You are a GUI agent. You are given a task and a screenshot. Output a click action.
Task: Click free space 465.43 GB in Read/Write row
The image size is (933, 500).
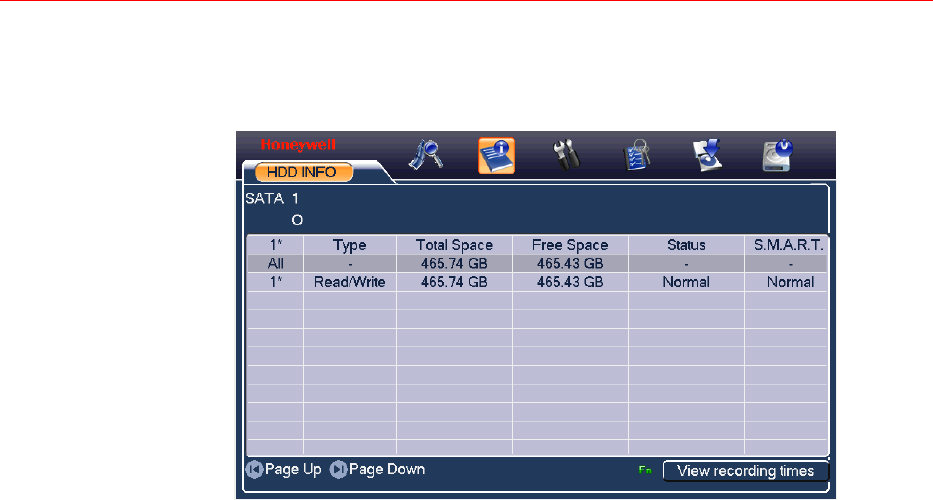click(x=570, y=282)
